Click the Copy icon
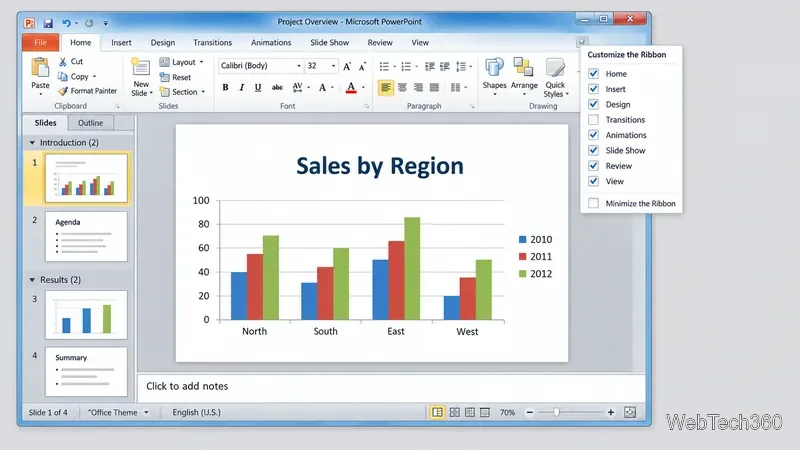Image resolution: width=800 pixels, height=450 pixels. [x=63, y=77]
